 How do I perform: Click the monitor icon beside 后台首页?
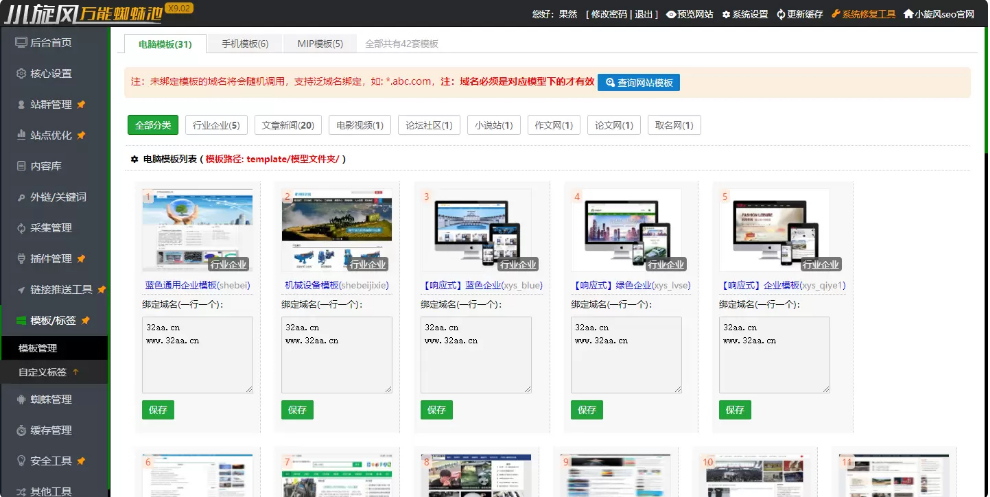tap(21, 42)
